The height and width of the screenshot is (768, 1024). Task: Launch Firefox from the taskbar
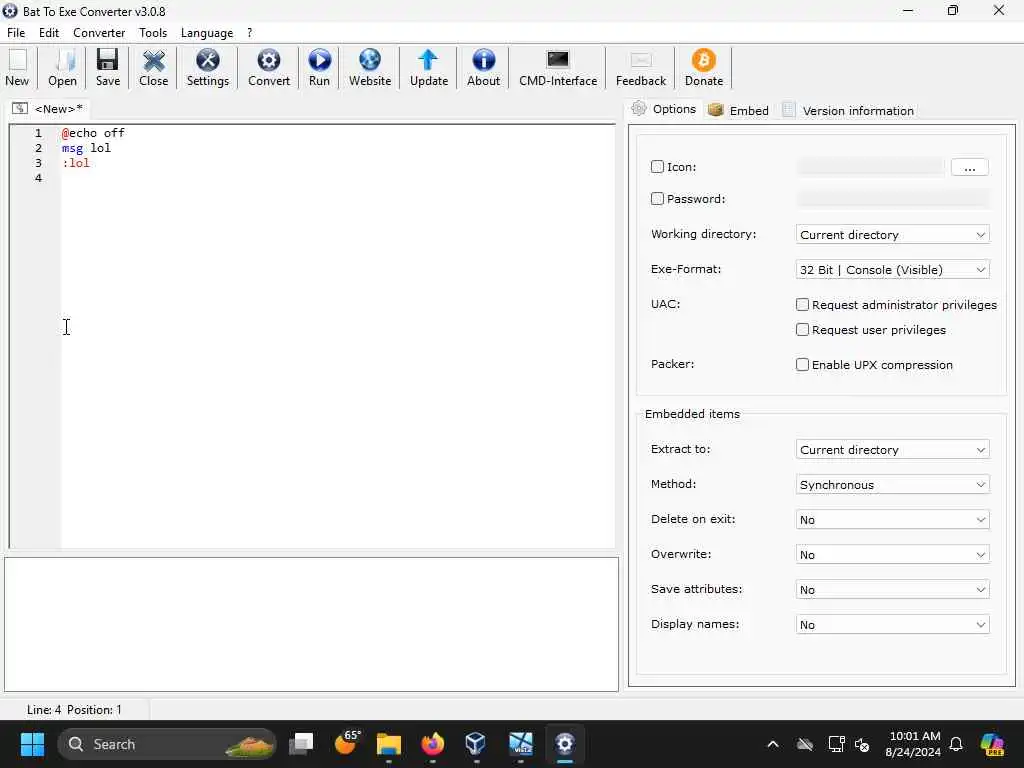tap(432, 744)
